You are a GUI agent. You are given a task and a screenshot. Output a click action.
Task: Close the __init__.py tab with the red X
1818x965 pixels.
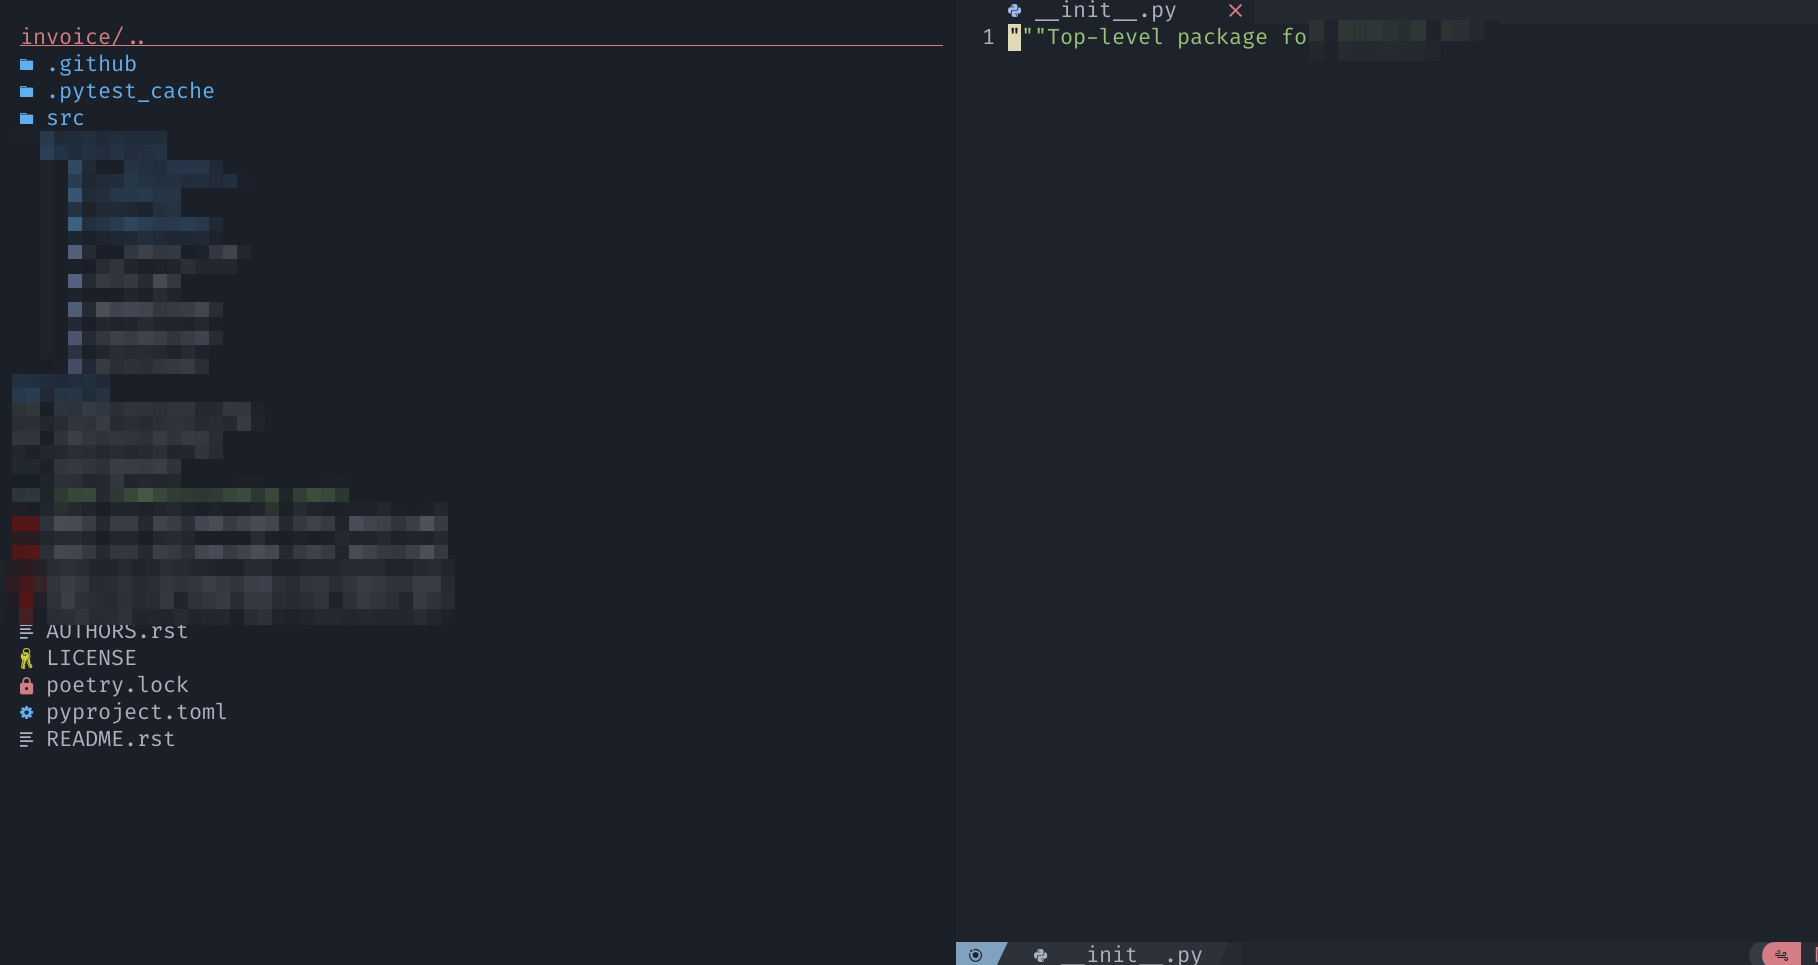(1235, 11)
